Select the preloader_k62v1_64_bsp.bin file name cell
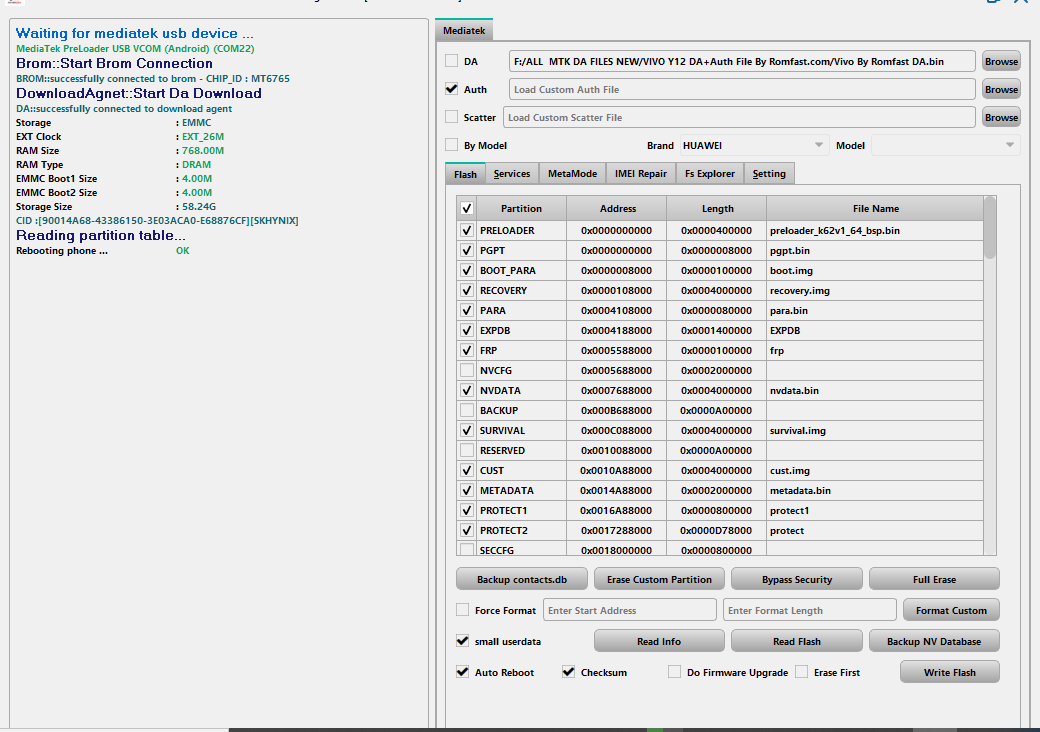 point(875,231)
